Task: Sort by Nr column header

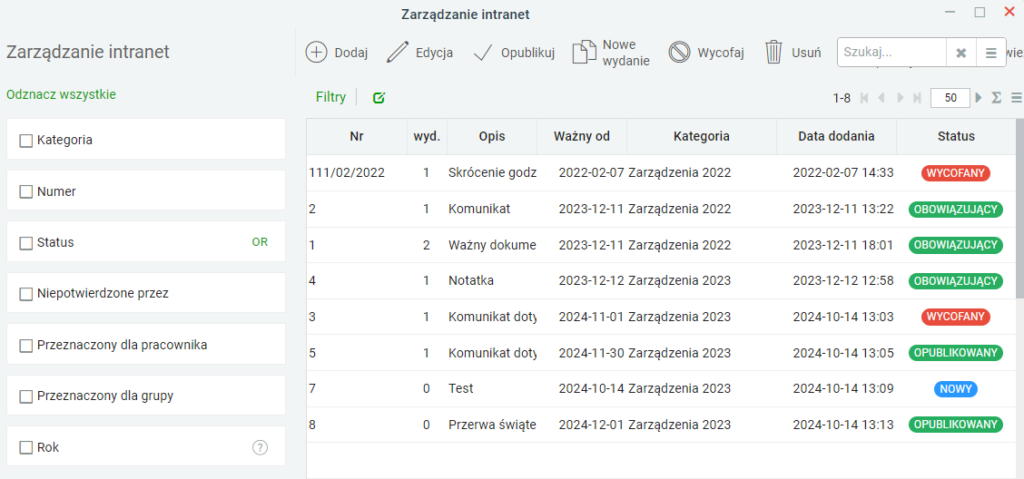Action: tap(357, 137)
